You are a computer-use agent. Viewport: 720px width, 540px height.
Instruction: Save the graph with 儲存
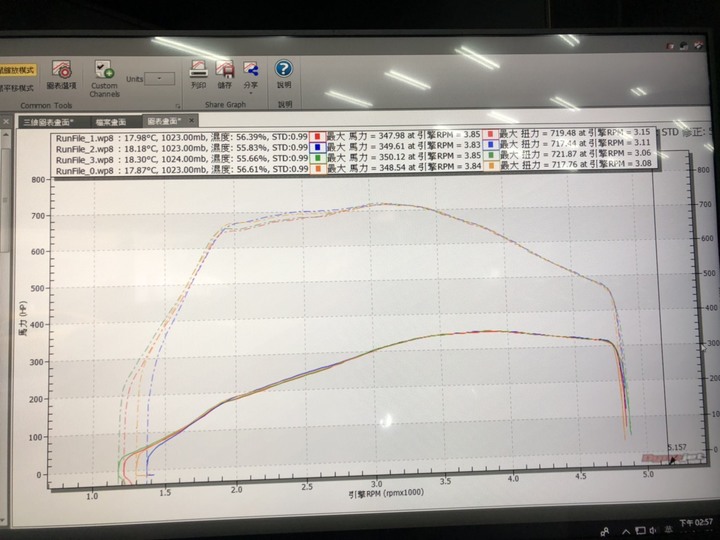(225, 74)
